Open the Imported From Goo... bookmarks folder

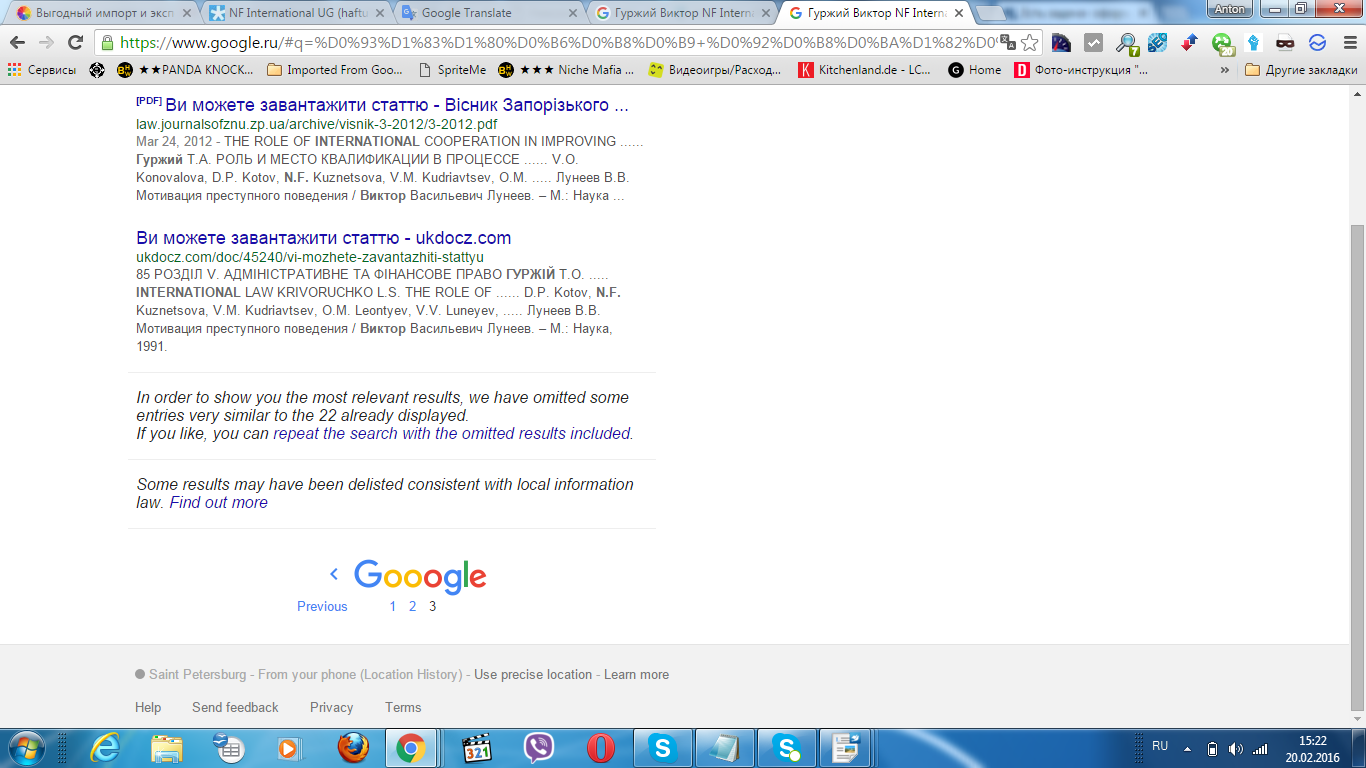coord(335,70)
